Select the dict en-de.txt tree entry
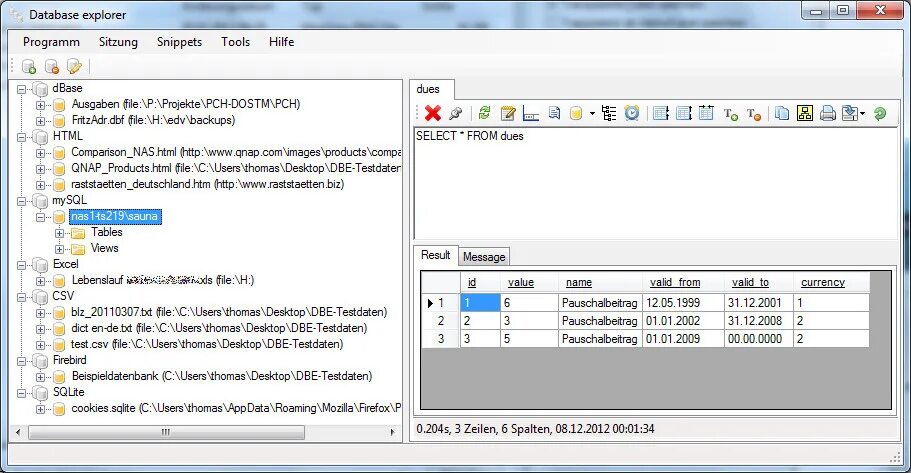The height and width of the screenshot is (473, 911). [x=219, y=328]
